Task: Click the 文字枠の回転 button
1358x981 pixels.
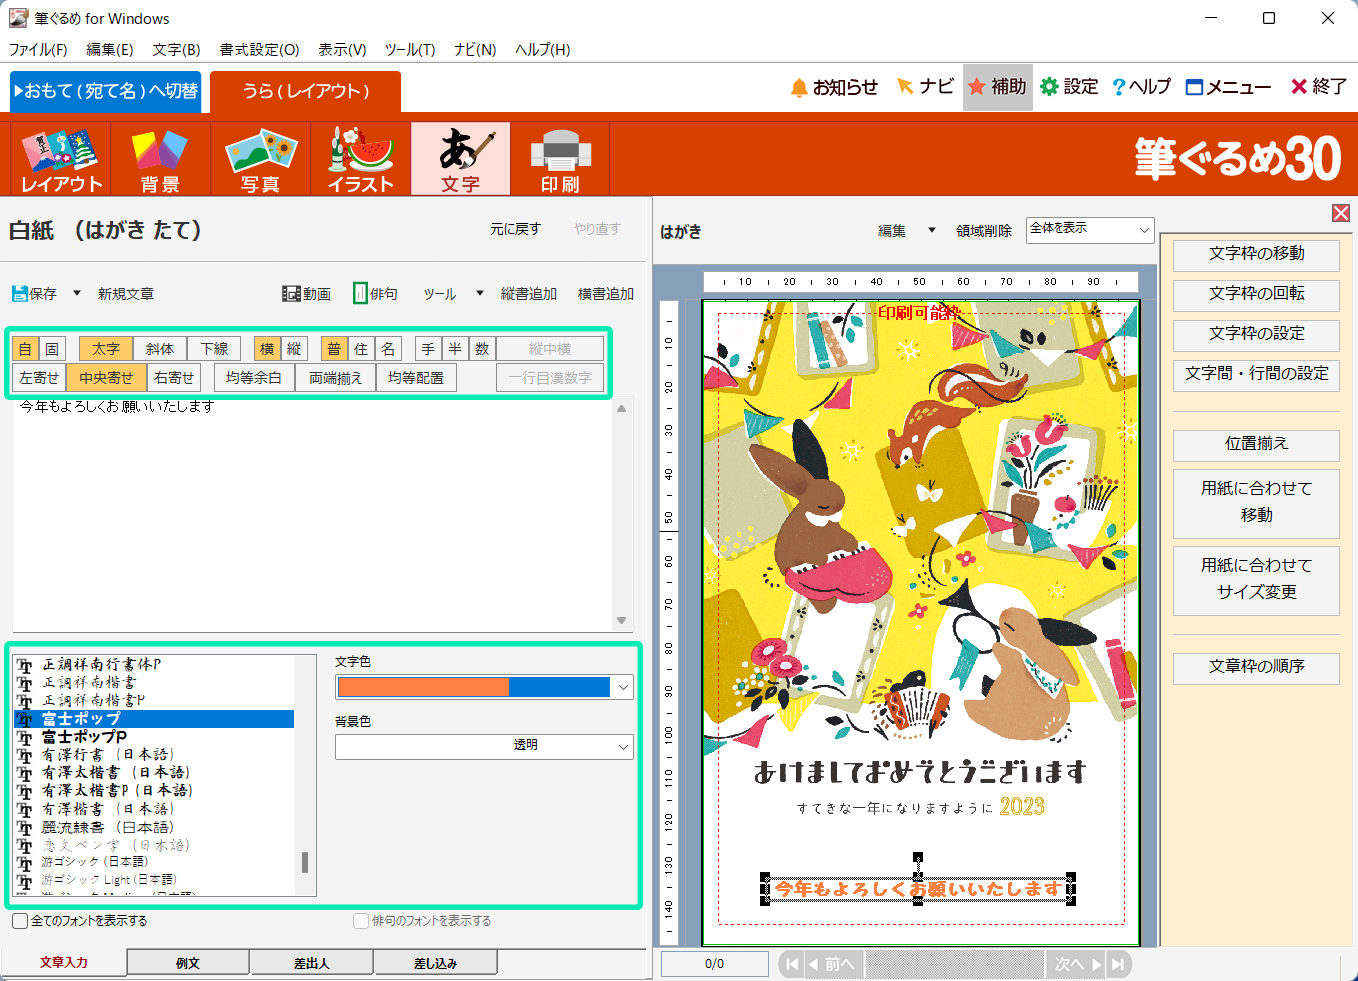Action: click(1256, 293)
